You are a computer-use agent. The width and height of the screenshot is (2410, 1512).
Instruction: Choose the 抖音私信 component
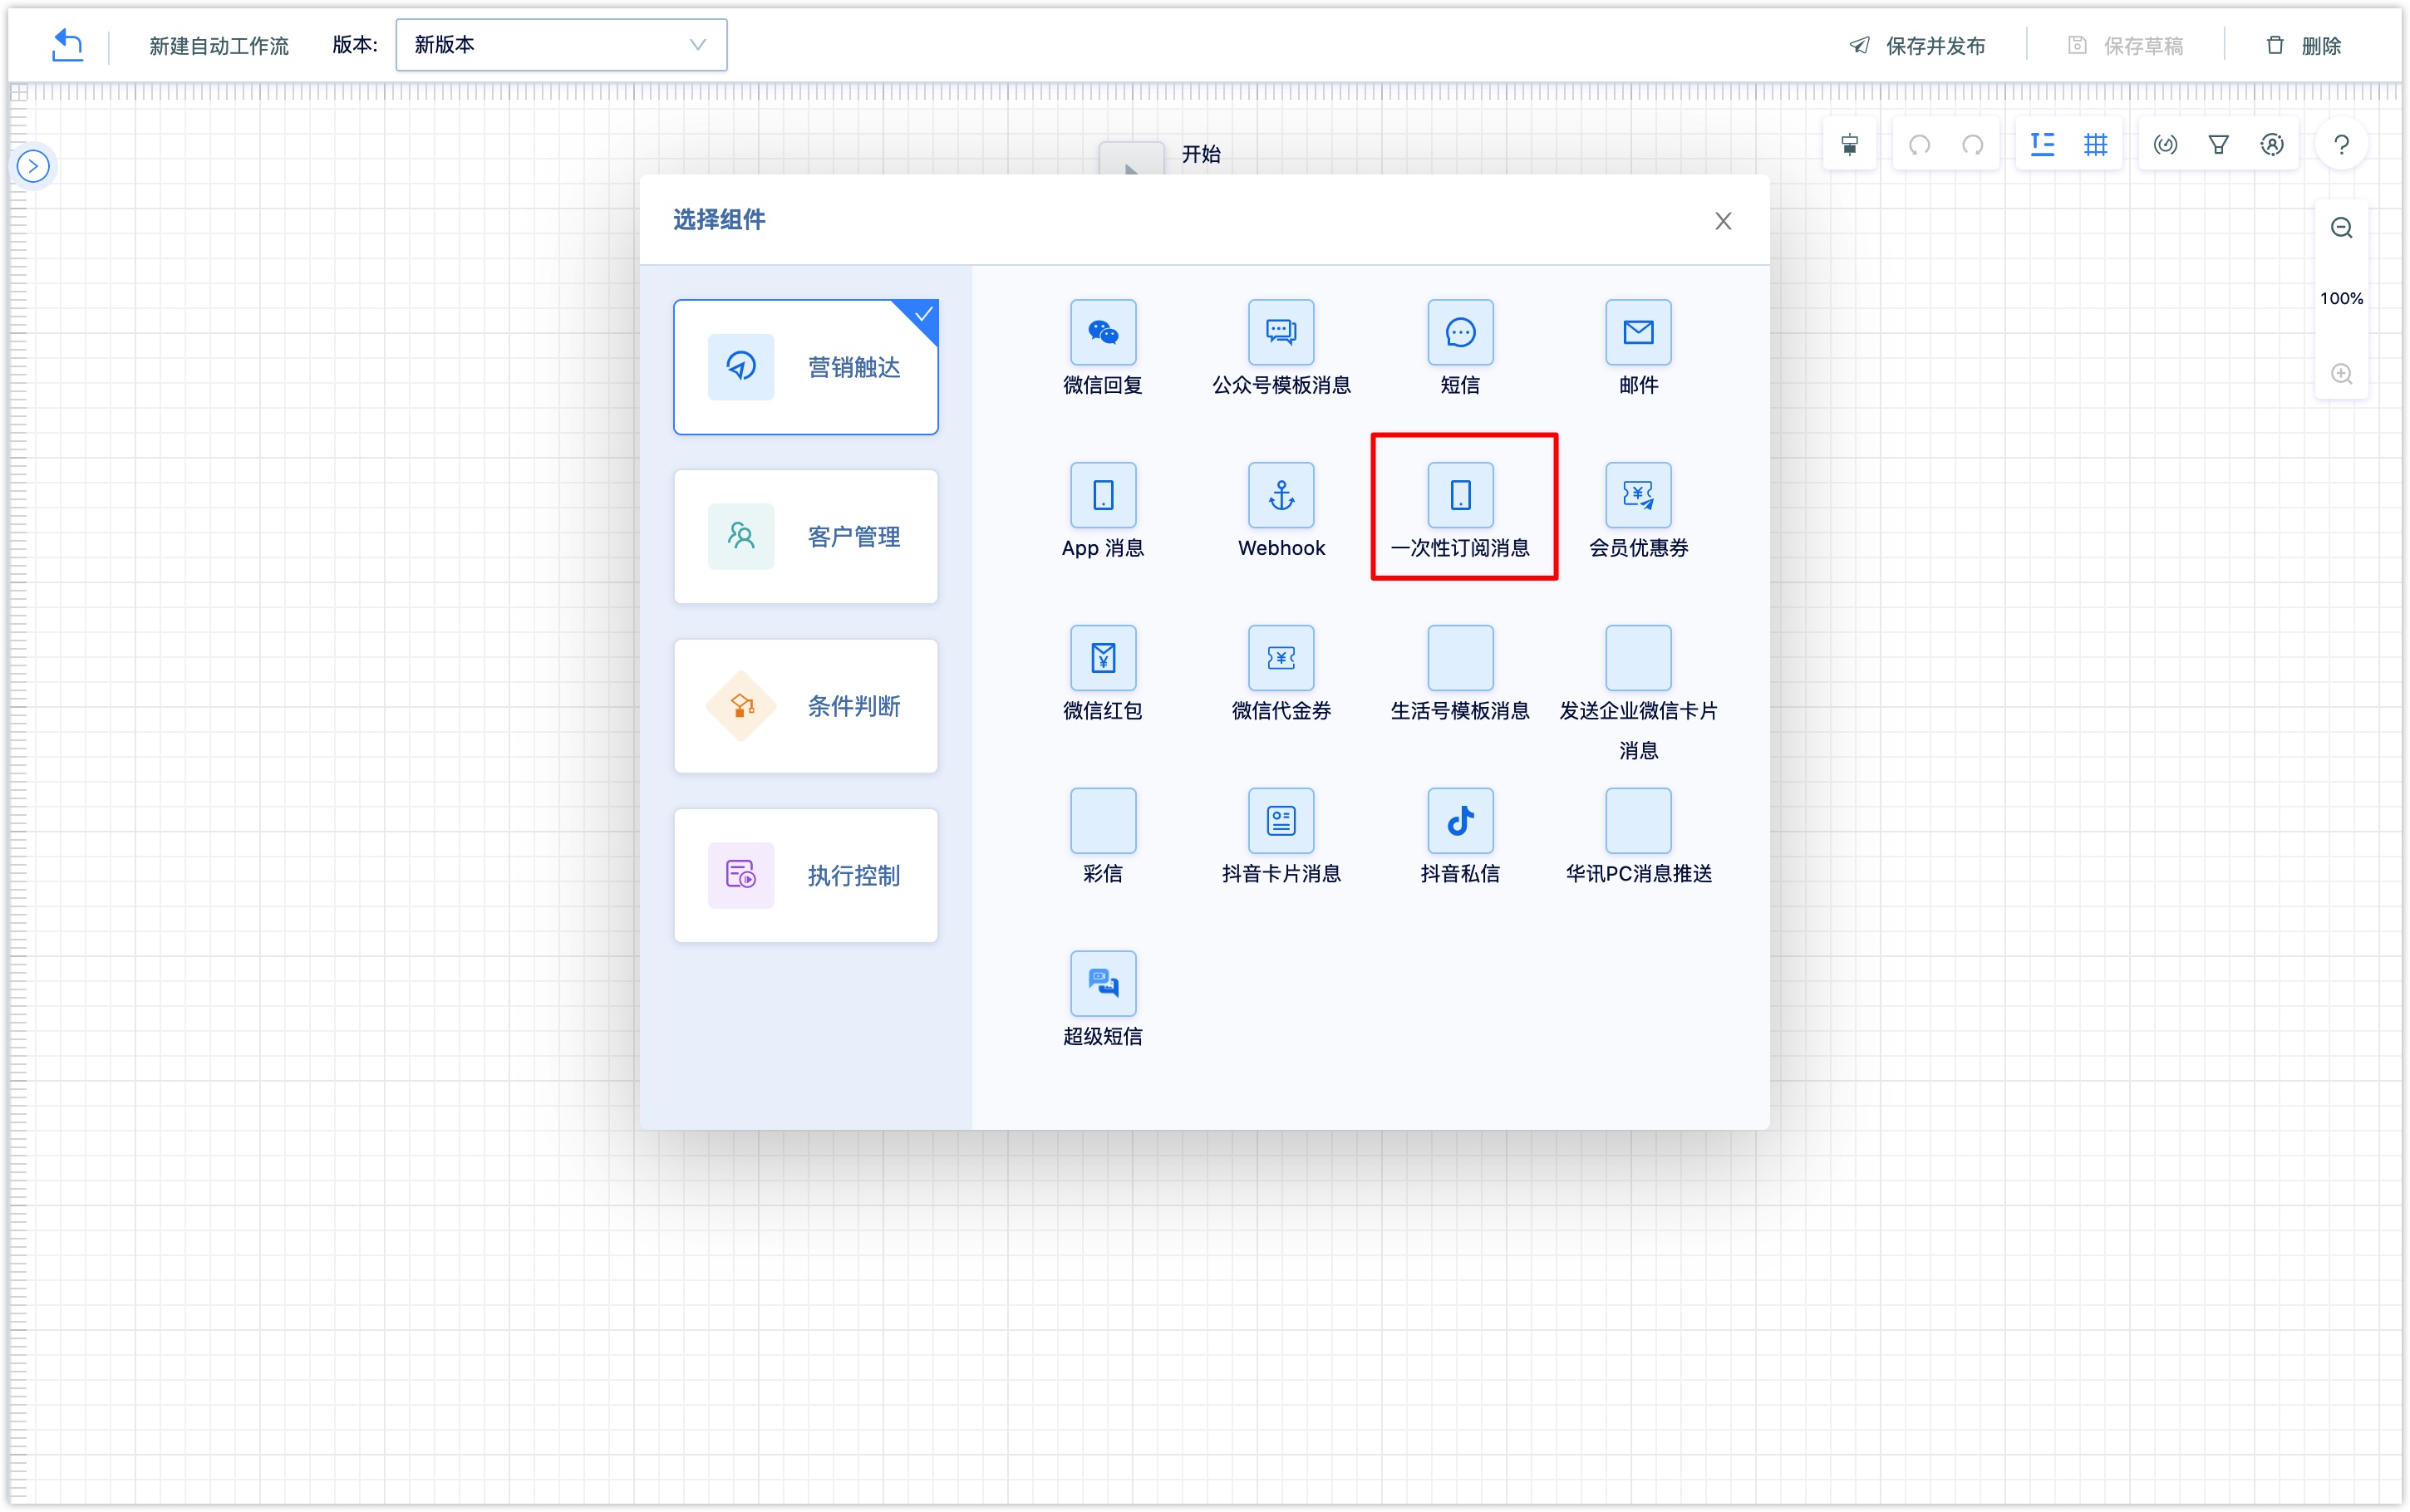coord(1460,837)
